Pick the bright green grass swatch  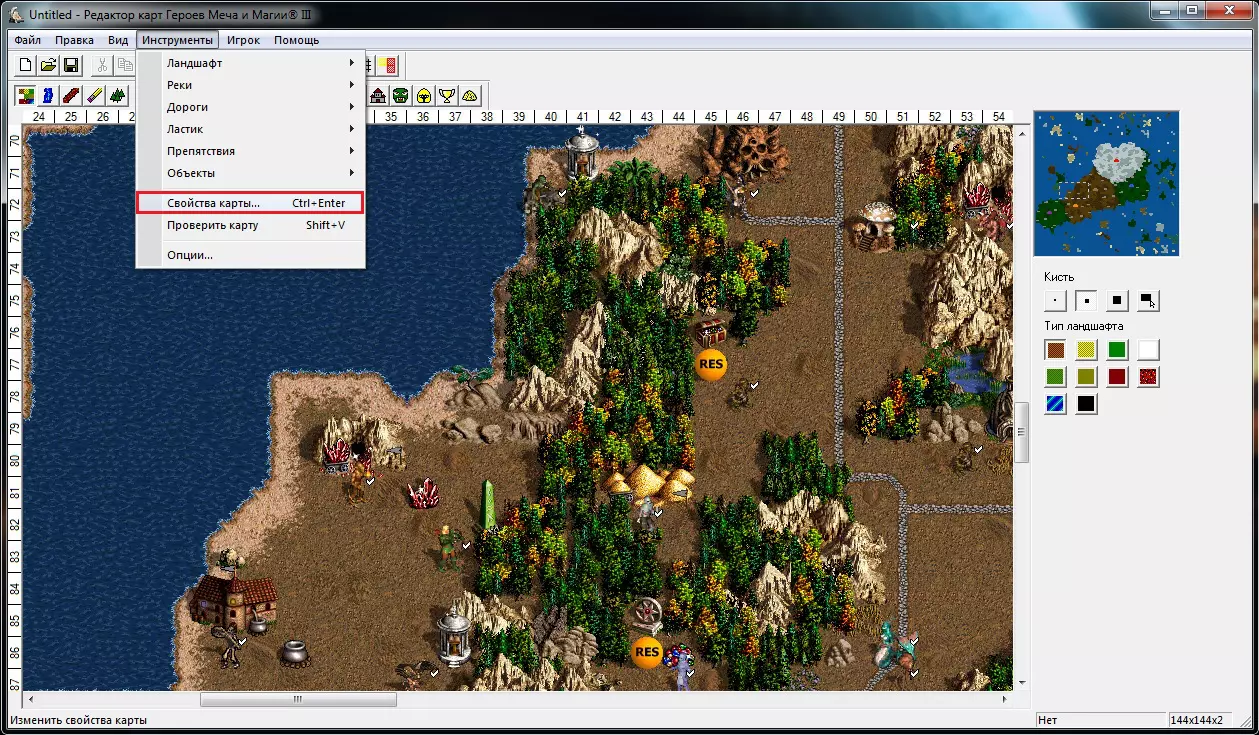tap(1117, 350)
